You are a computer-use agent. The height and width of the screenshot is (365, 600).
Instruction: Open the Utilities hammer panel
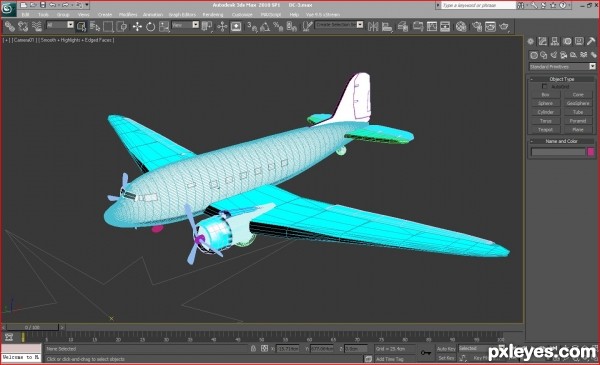click(x=591, y=41)
